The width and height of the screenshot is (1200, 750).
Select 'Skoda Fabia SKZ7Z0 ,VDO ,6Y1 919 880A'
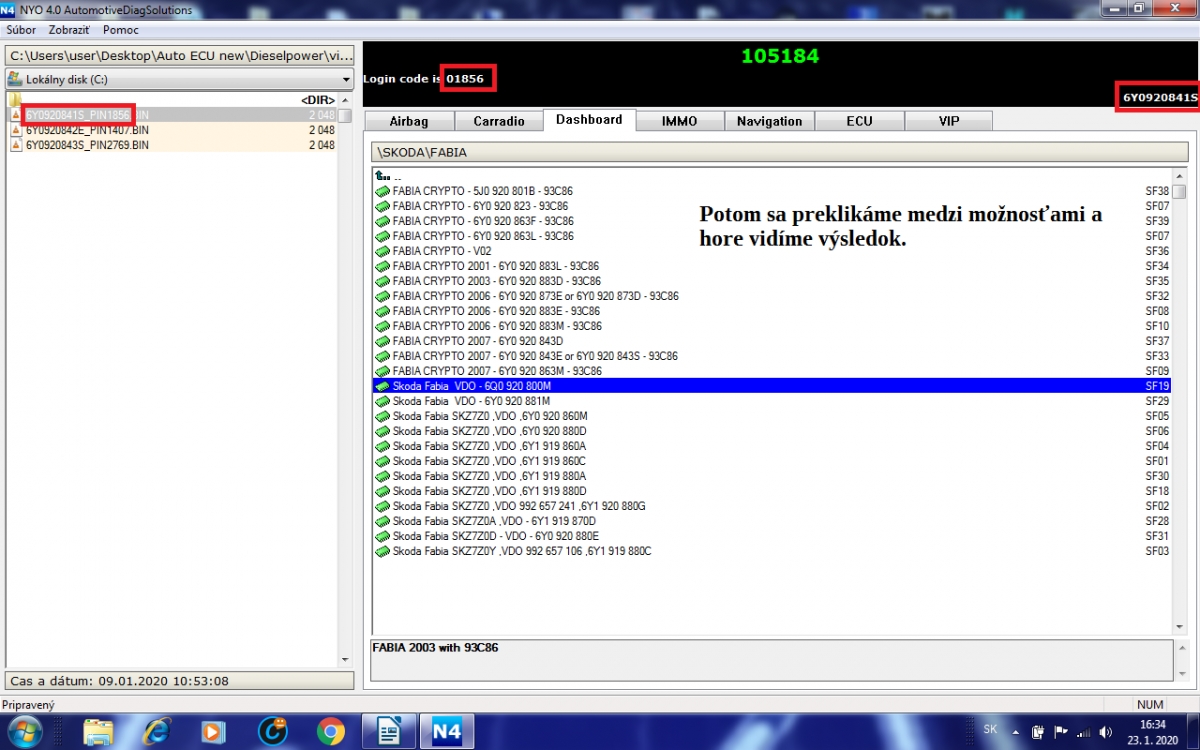coord(772,476)
